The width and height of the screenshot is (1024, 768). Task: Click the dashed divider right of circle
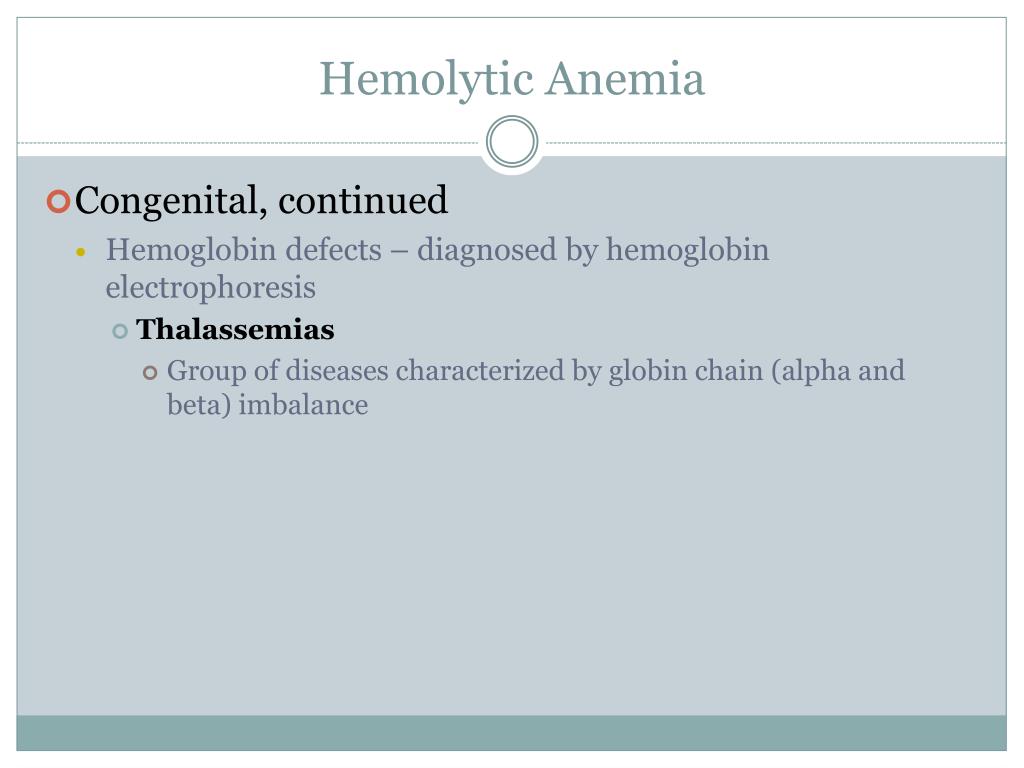coord(776,142)
